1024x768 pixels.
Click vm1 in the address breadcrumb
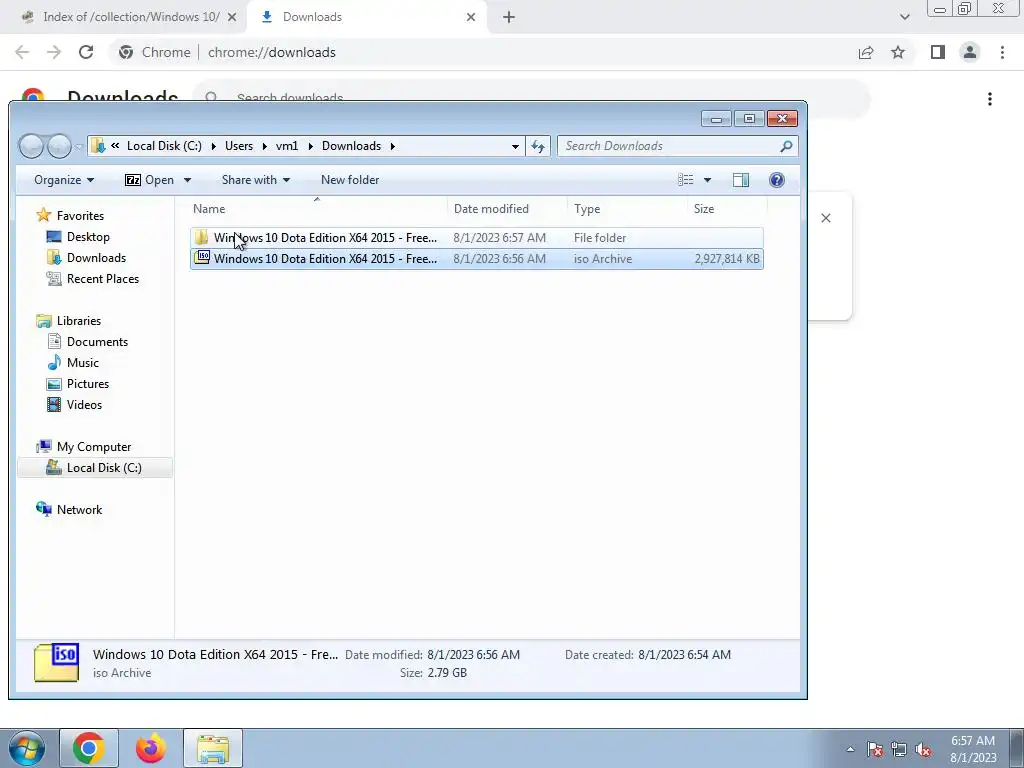(x=287, y=146)
